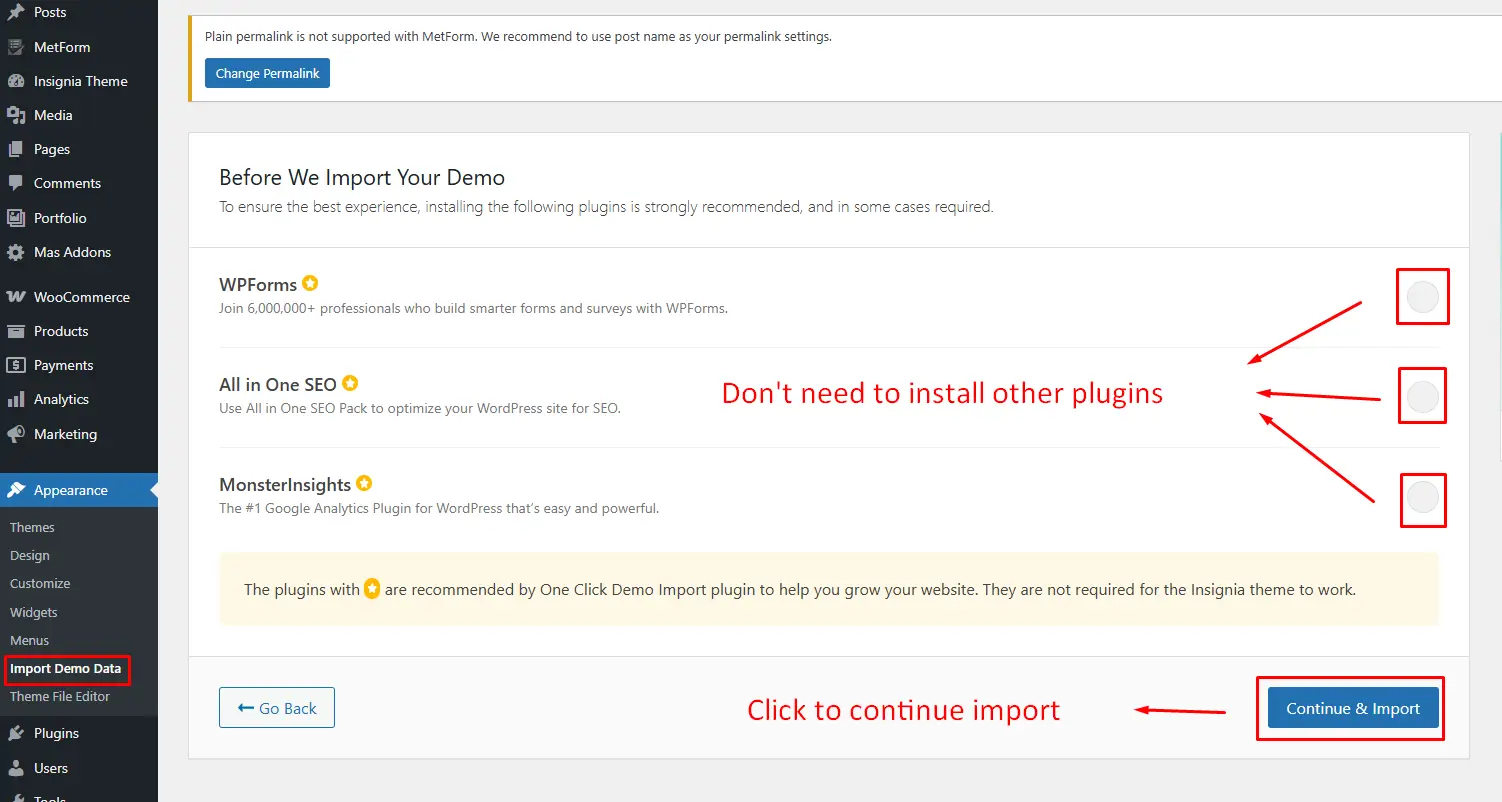Click the "Join 6,000,000+ professionals" description text
The height and width of the screenshot is (802, 1502).
coord(473,308)
